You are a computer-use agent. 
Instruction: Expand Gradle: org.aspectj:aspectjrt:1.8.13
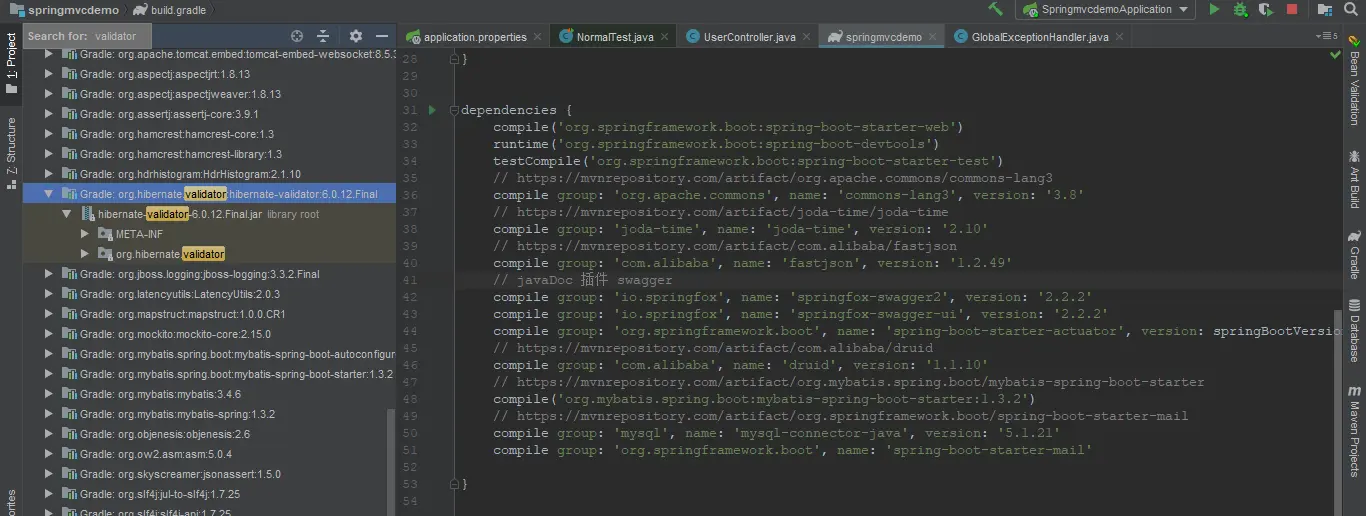click(50, 74)
